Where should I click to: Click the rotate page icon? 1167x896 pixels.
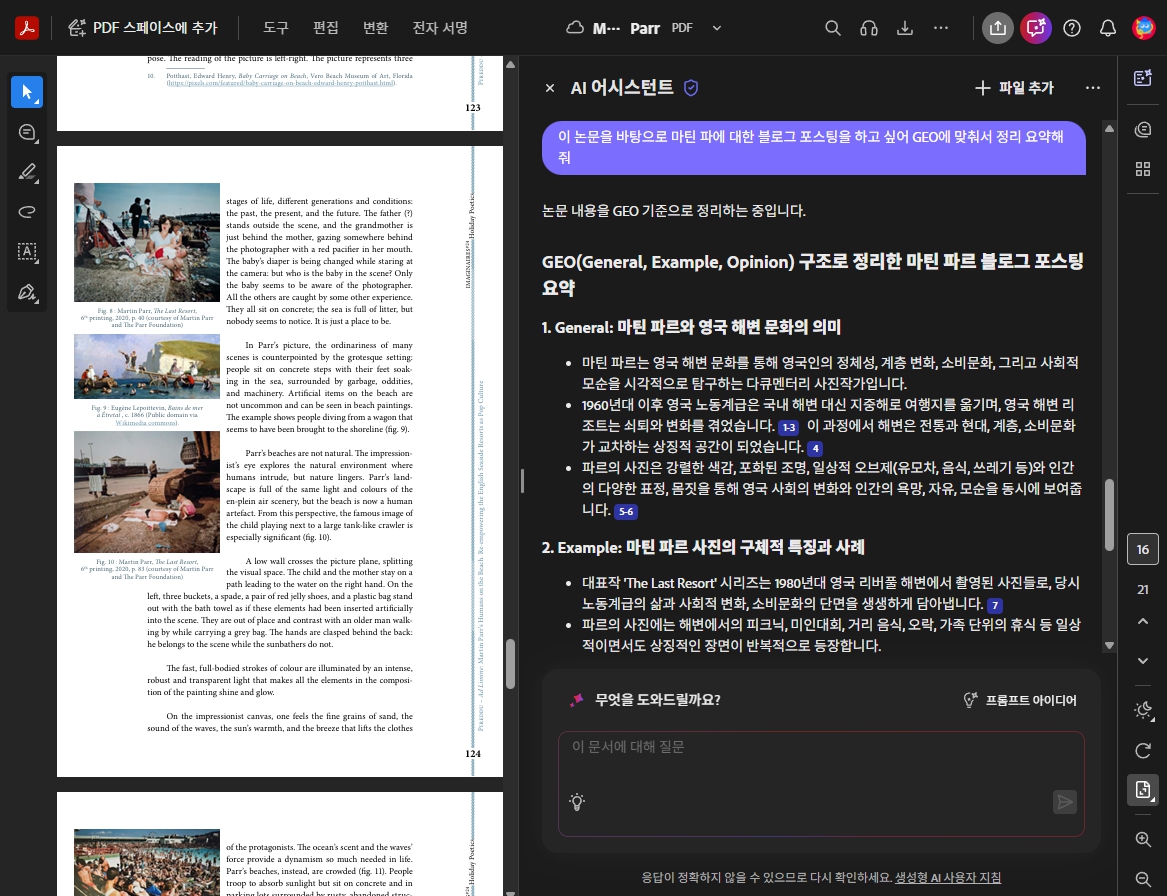1143,750
